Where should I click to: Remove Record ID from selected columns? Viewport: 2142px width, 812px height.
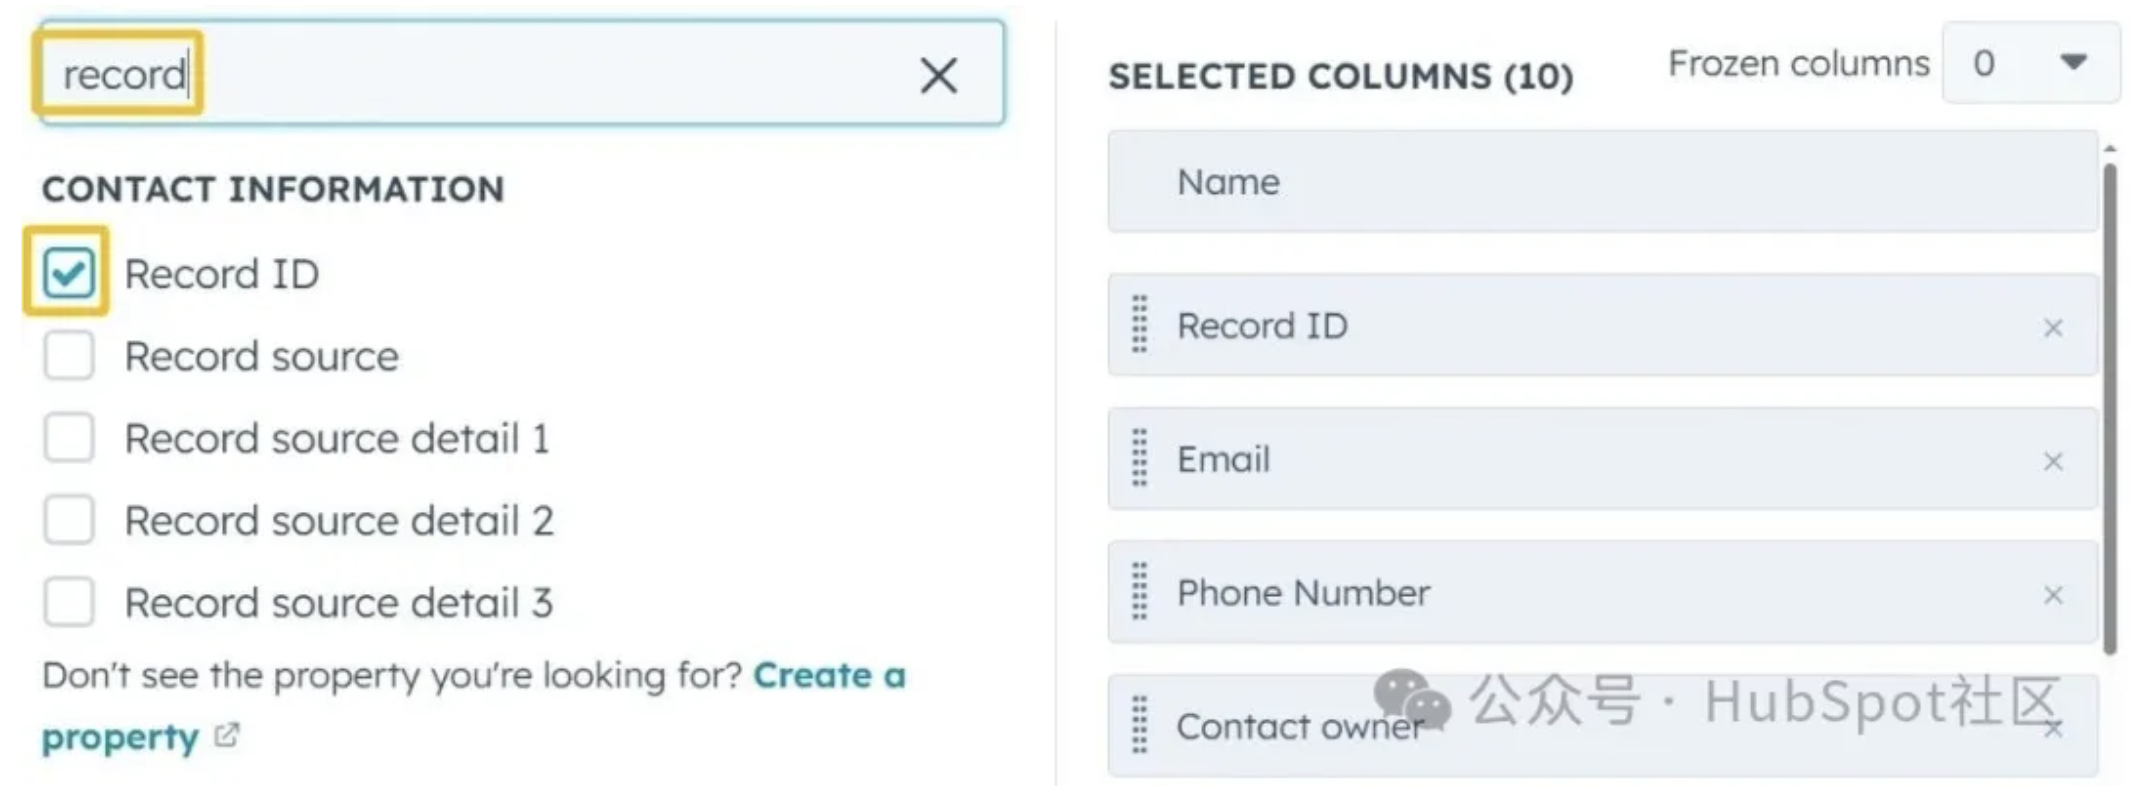click(x=2053, y=328)
